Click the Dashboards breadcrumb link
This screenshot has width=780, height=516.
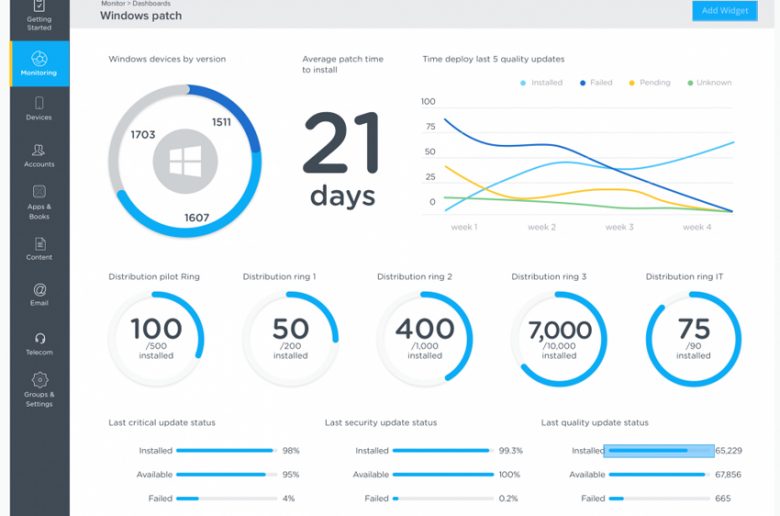click(x=151, y=3)
